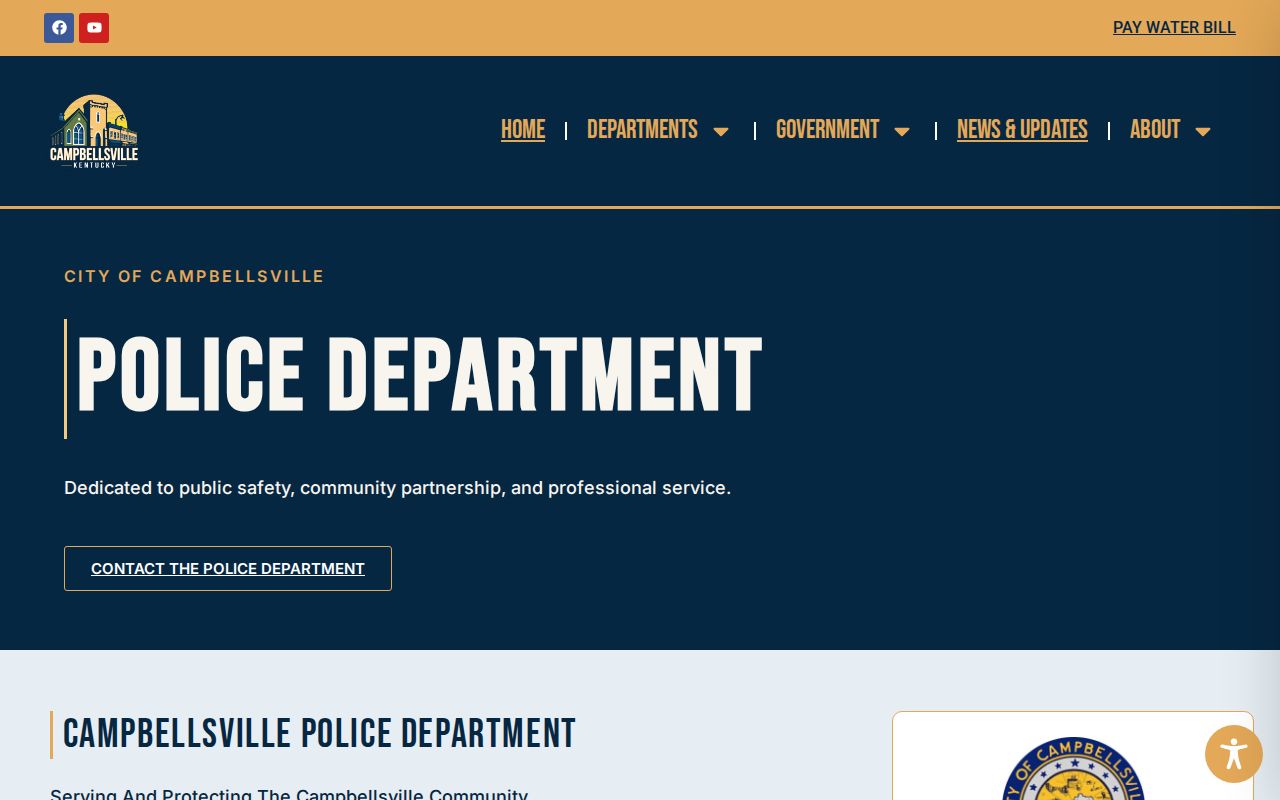Click the City of Campbellsville seal image
Viewport: 1280px width, 800px height.
pos(1073,769)
